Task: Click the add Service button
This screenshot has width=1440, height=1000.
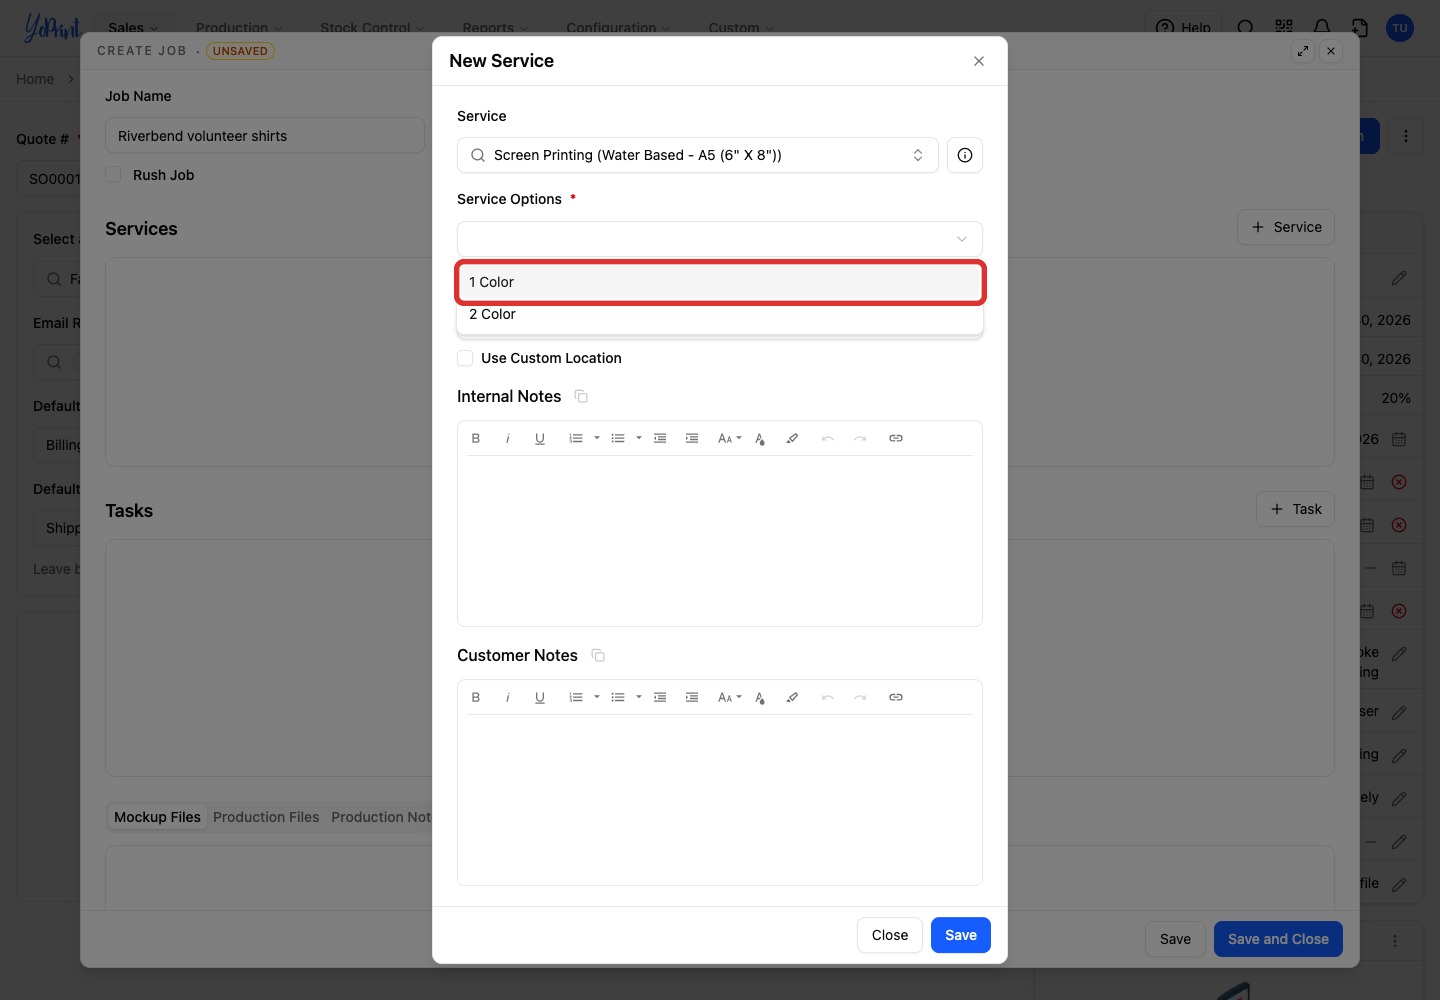Action: click(x=1286, y=227)
